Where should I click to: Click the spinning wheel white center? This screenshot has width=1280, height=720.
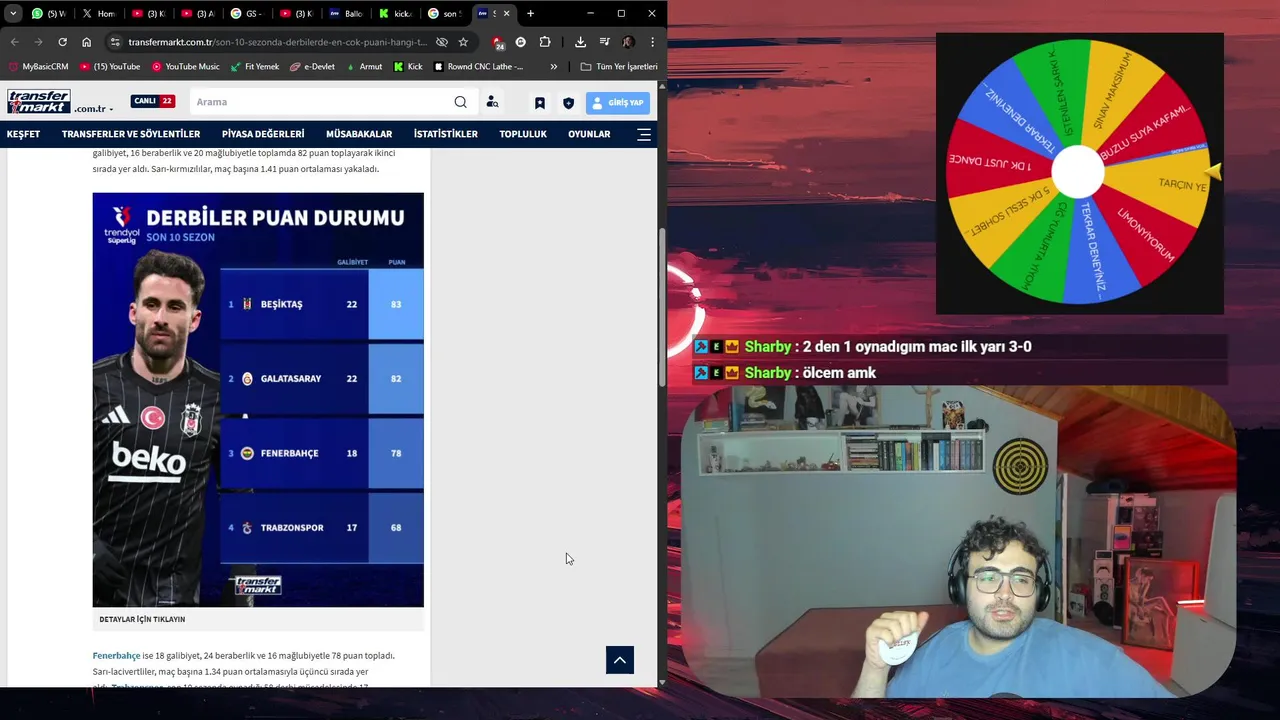point(1079,172)
